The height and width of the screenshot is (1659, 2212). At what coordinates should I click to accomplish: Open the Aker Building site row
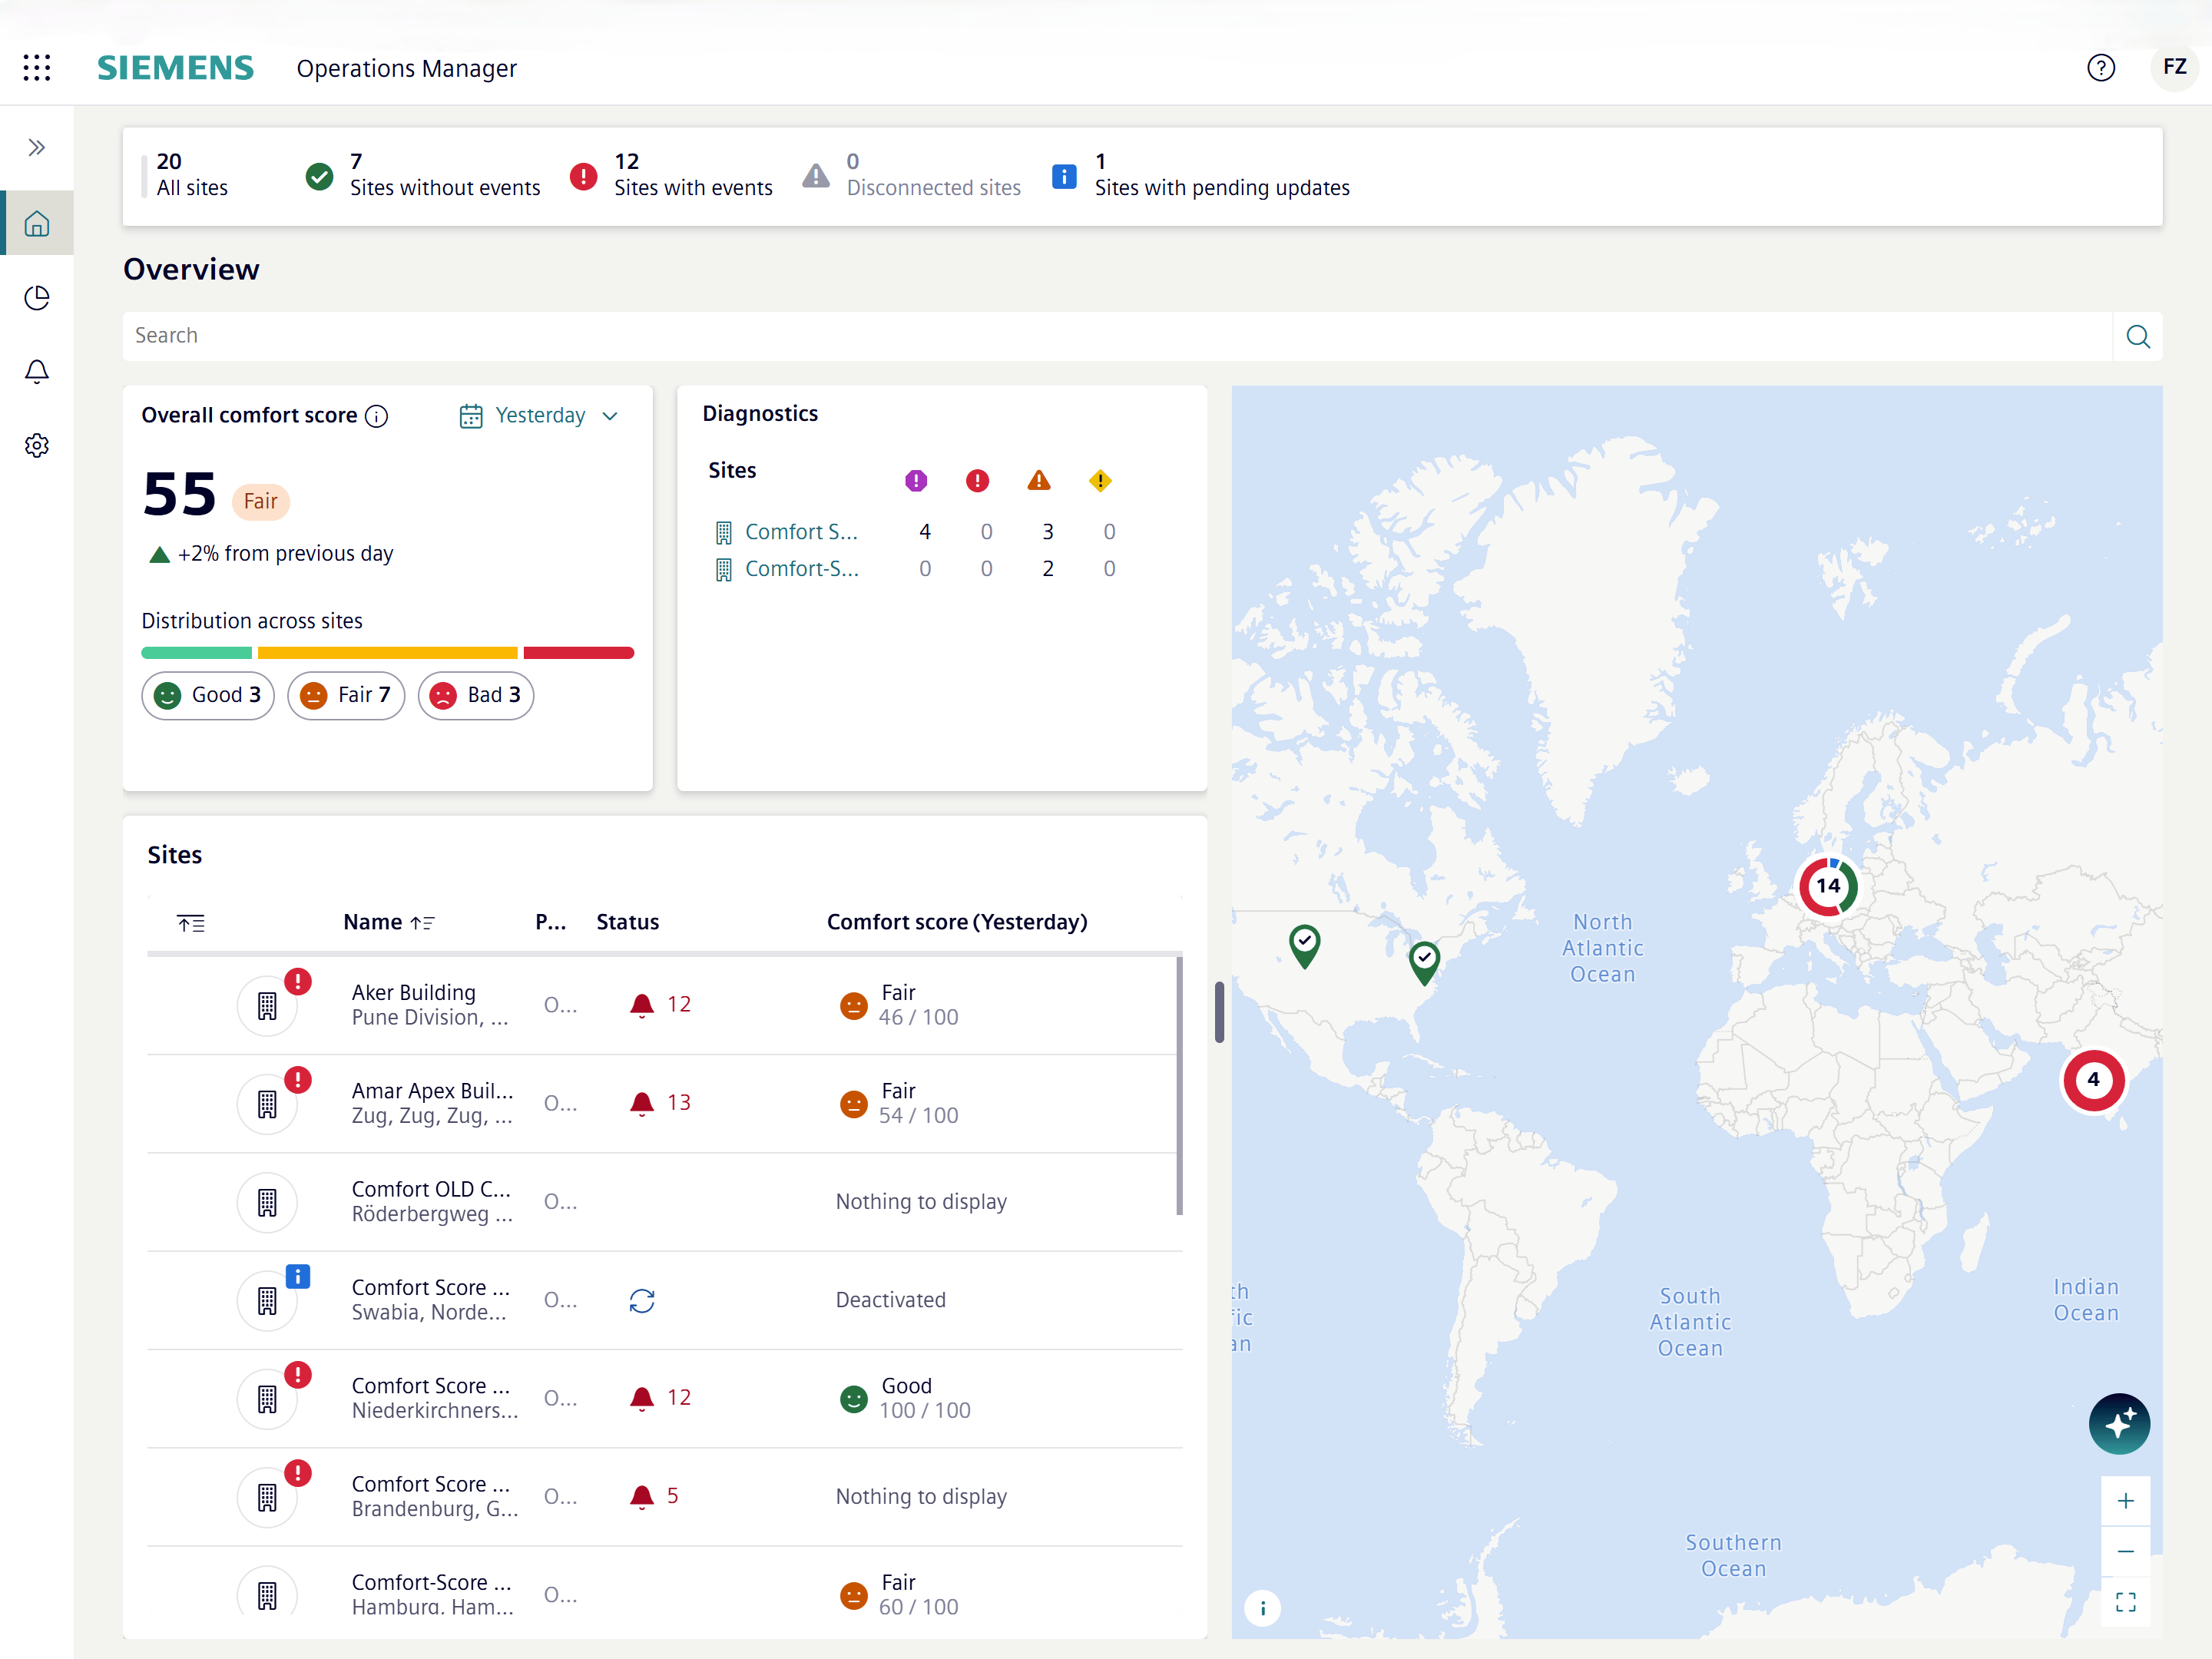point(665,1005)
